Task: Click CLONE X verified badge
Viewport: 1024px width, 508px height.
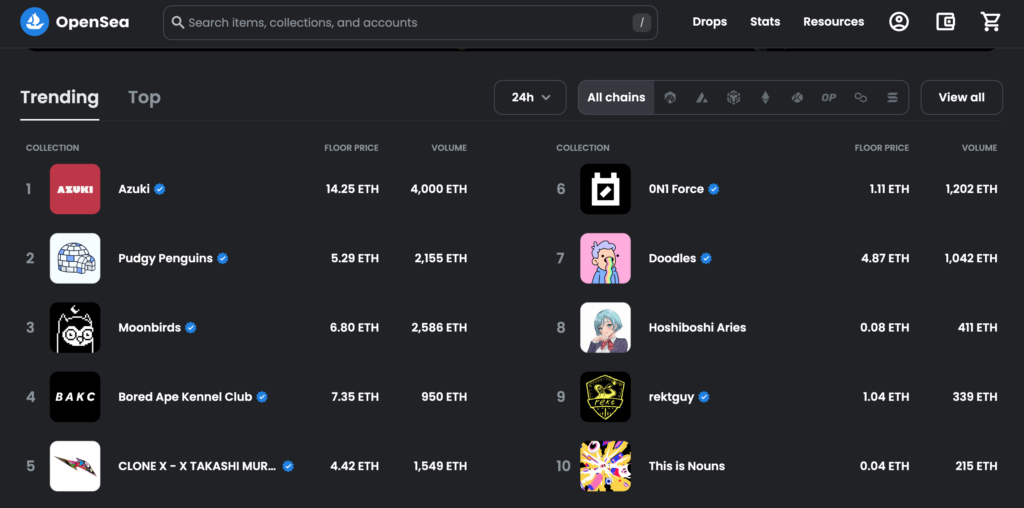Action: [288, 466]
